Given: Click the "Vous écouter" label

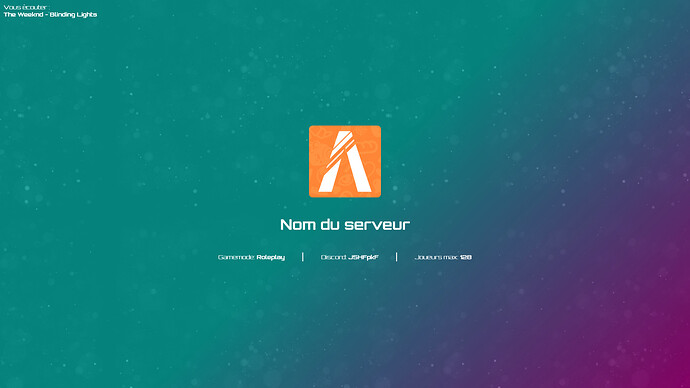Looking at the screenshot, I should [x=26, y=7].
